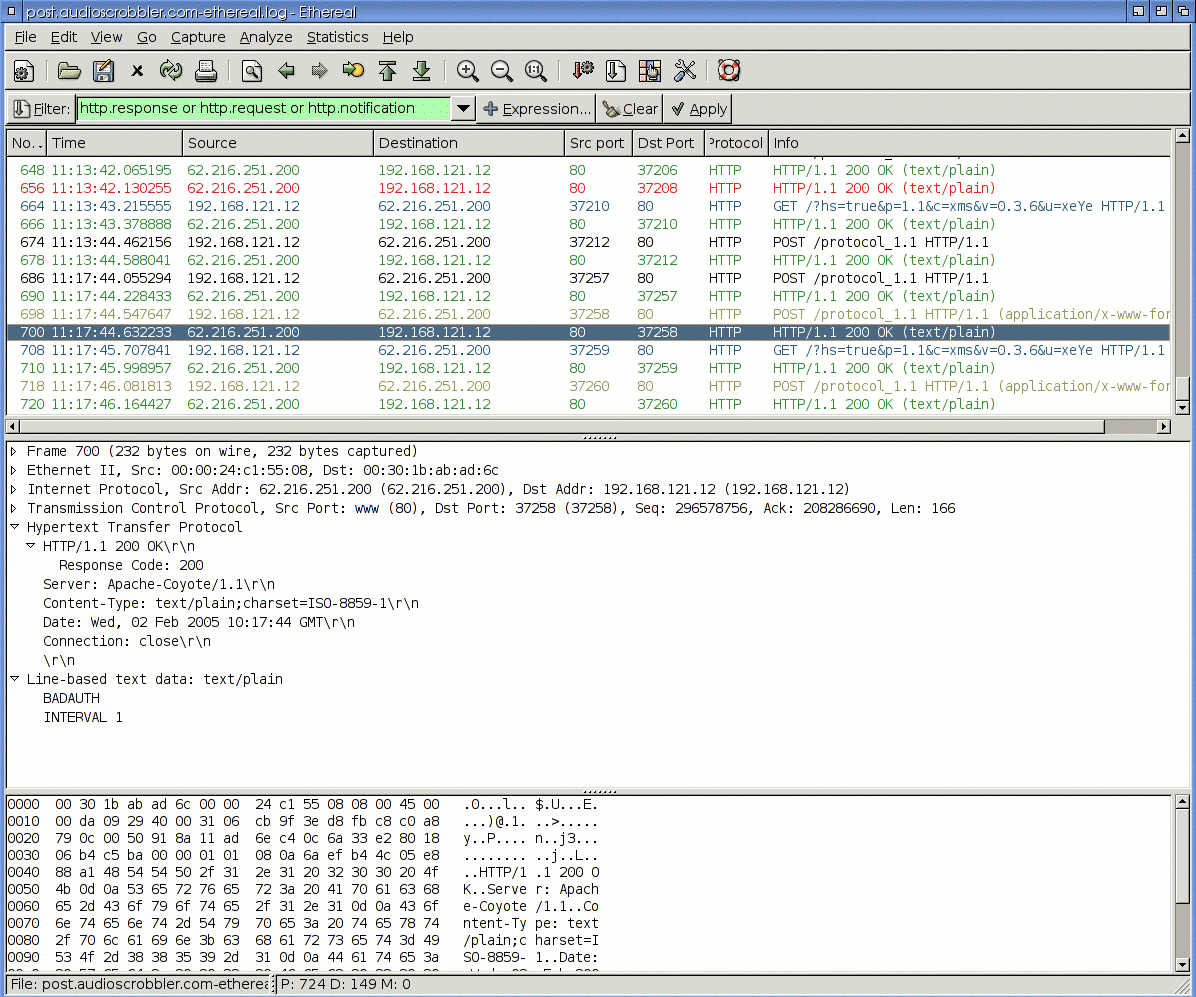Select the INTERVAL 1 text data line
Viewport: 1196px width, 997px height.
tap(83, 717)
